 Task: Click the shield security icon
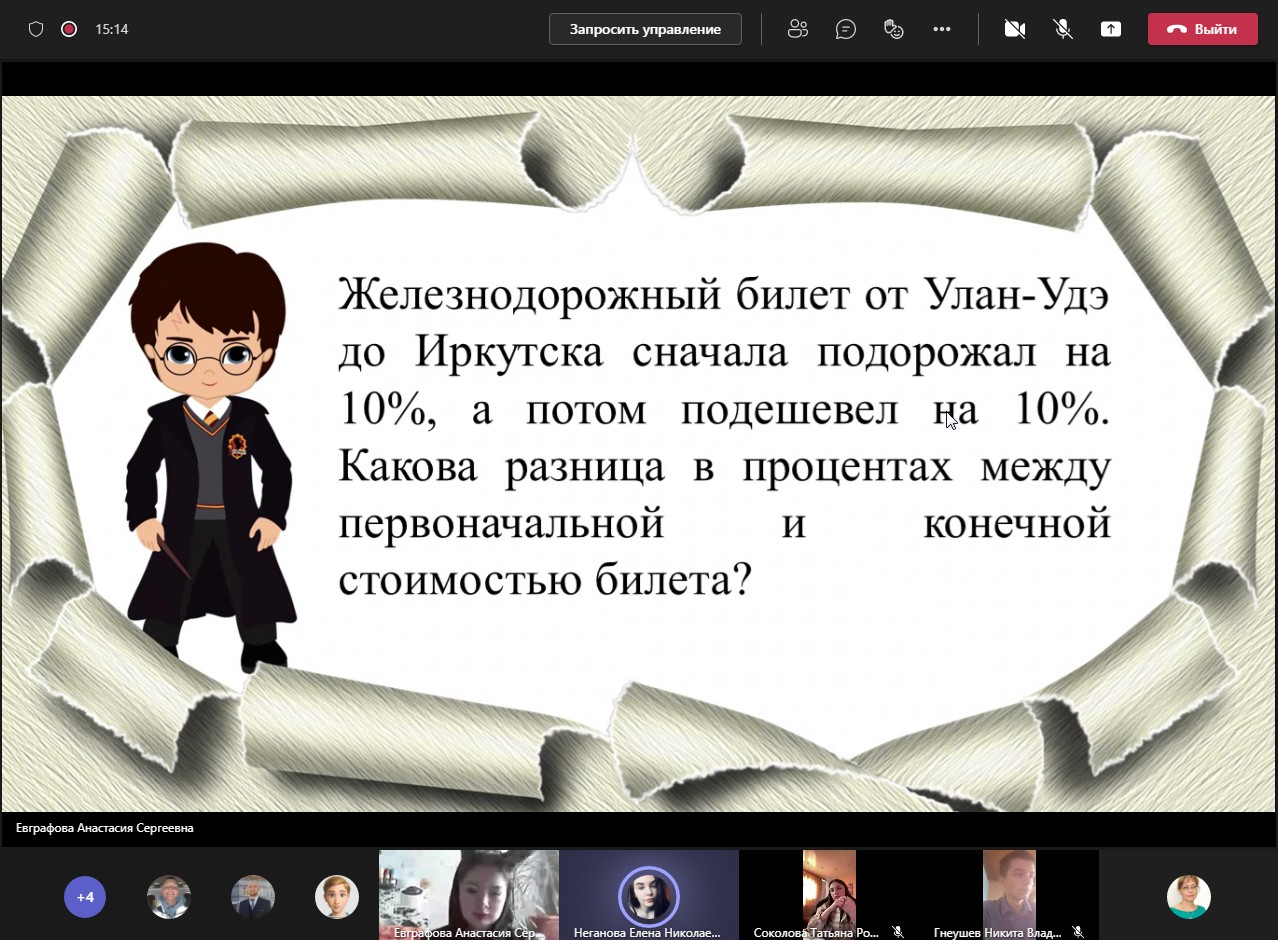coord(36,29)
